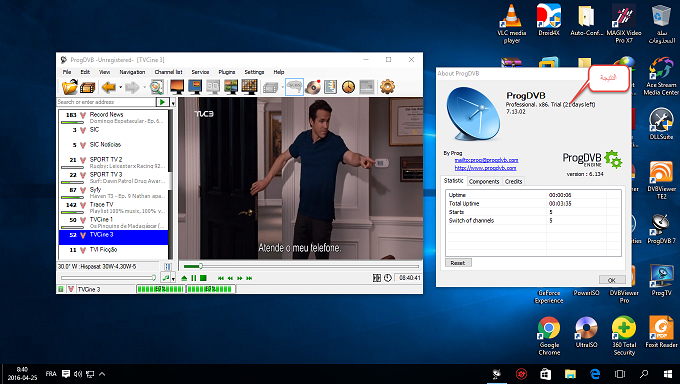Viewport: 680px width, 384px height.
Task: Click the audio track music note icon
Action: pos(166,278)
